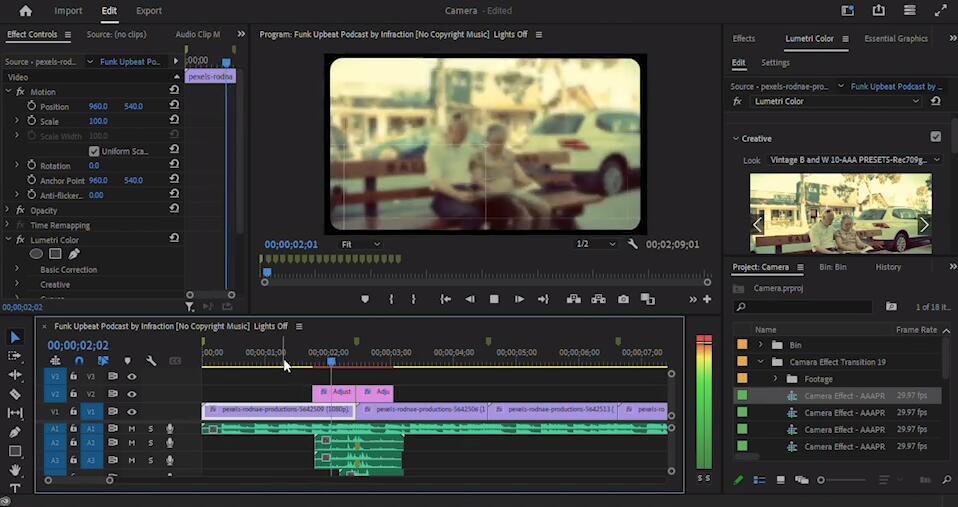
Task: Select the Hand tool
Action: coord(15,470)
